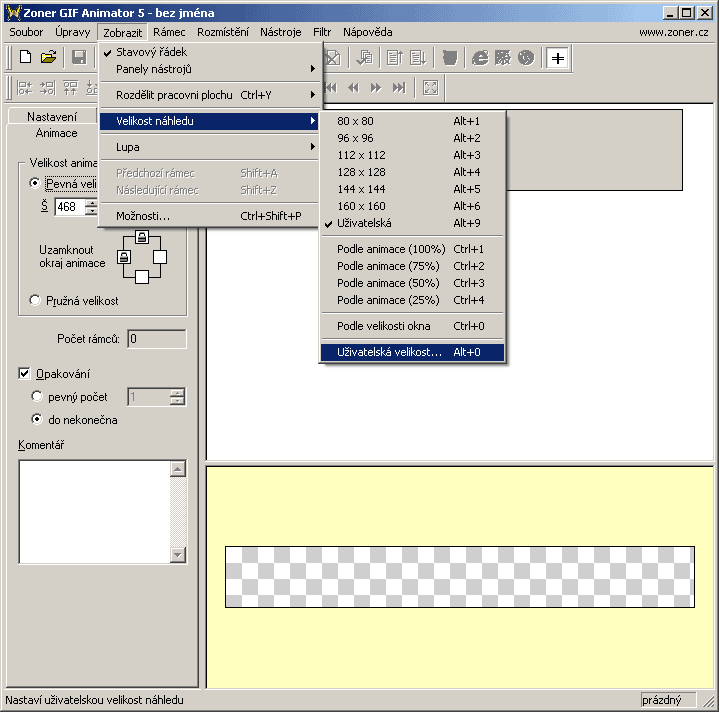Select the Pevná velikost radio button
719x712 pixels.
click(x=35, y=183)
